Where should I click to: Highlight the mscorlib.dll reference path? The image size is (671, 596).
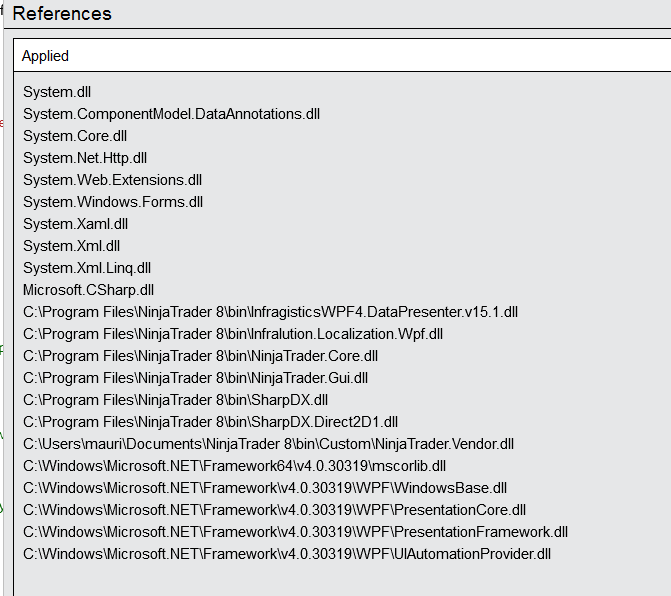click(x=235, y=466)
